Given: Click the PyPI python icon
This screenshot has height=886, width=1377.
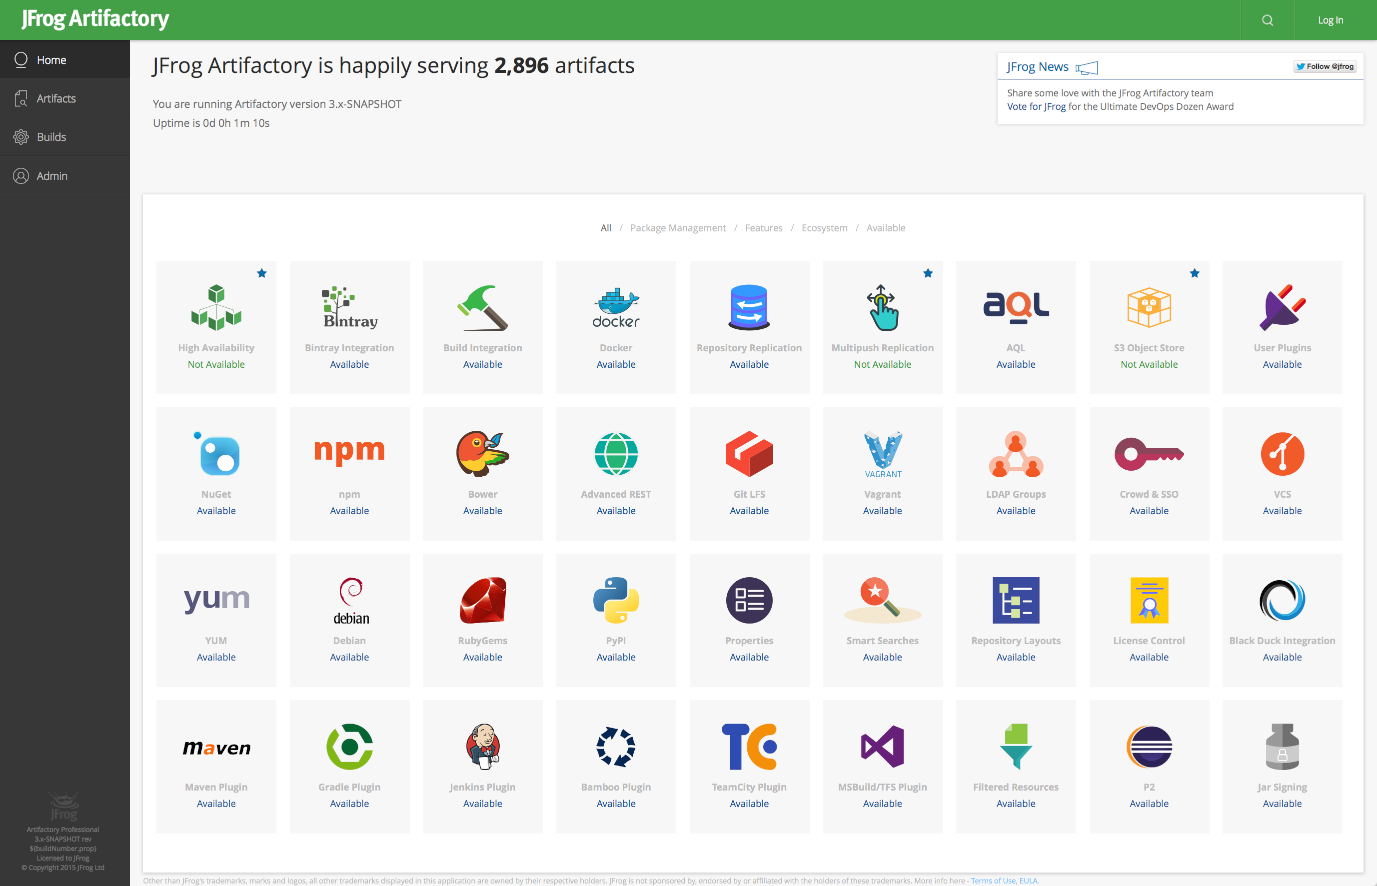Looking at the screenshot, I should click(x=616, y=600).
